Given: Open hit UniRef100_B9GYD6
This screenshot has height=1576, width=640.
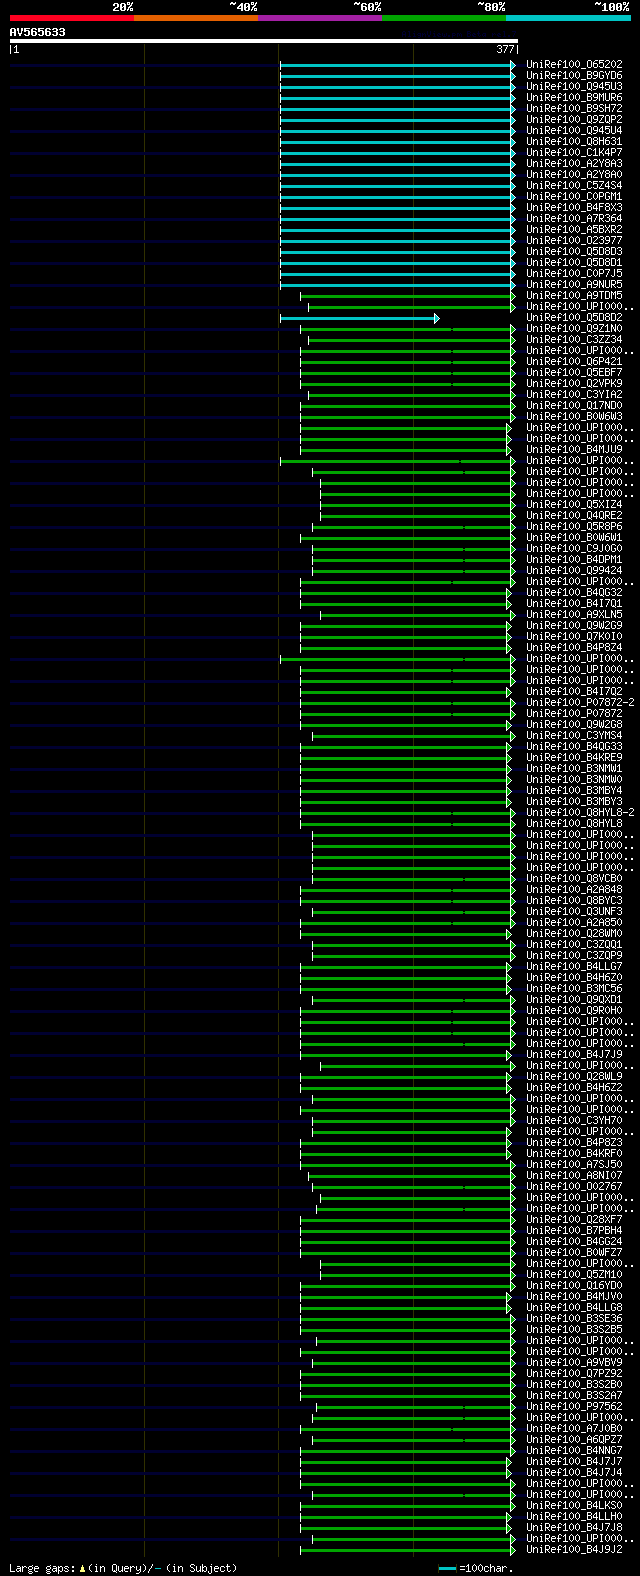Looking at the screenshot, I should tap(574, 76).
